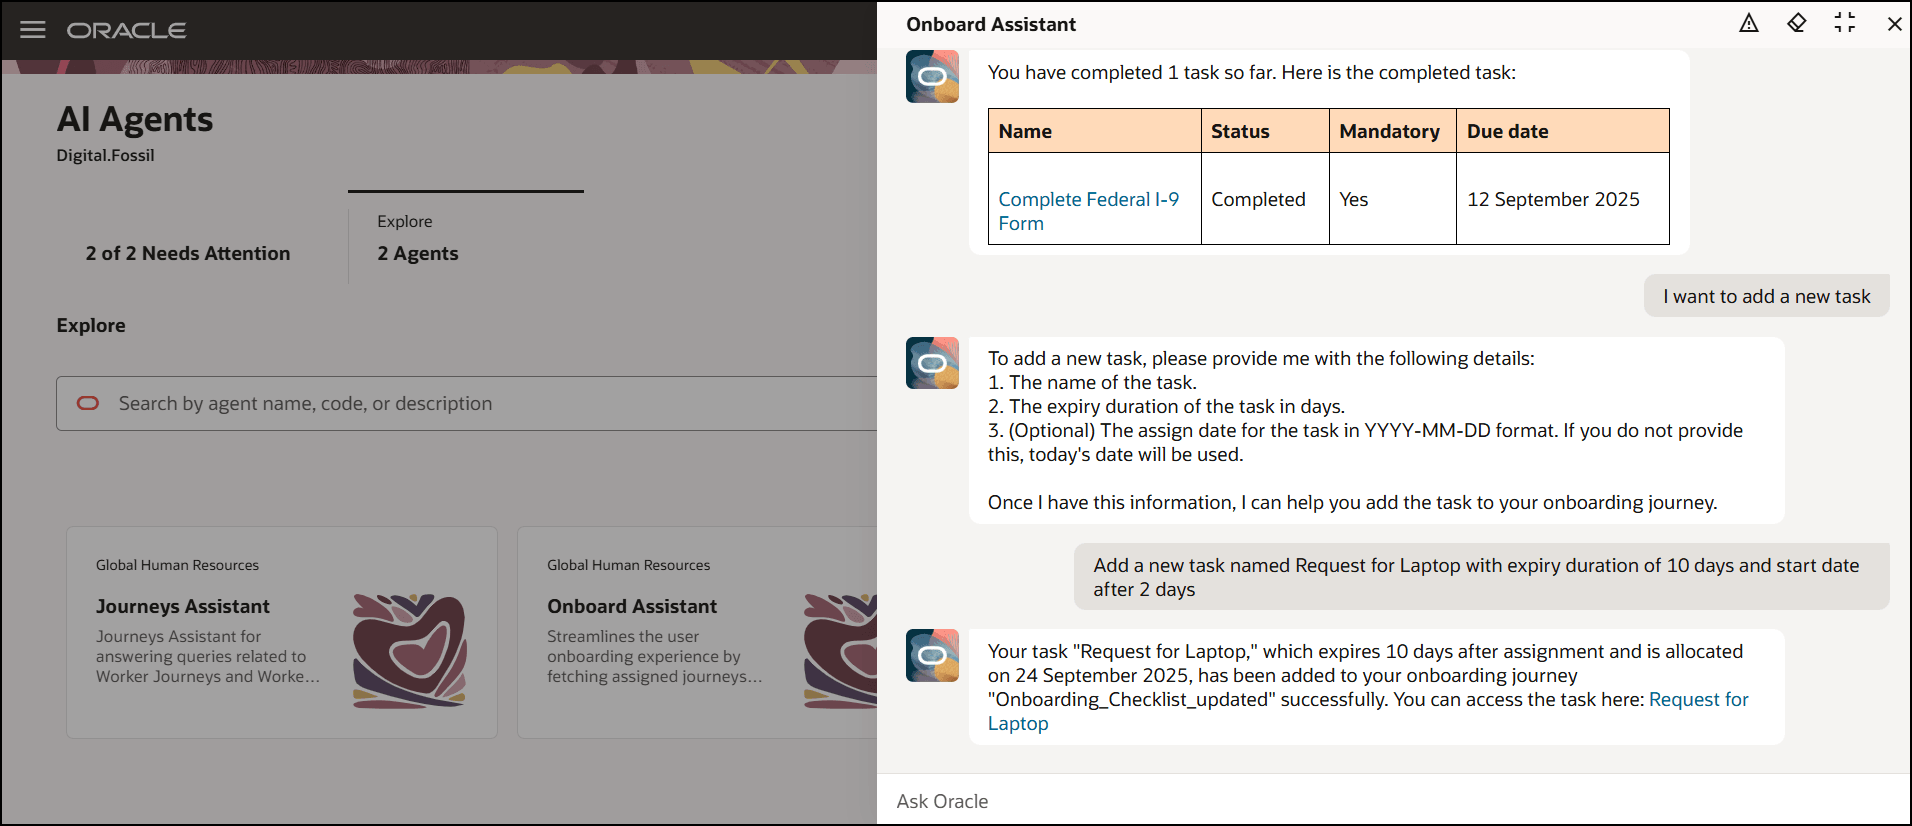This screenshot has height=826, width=1912.
Task: Open the hamburger navigation menu
Action: pyautogui.click(x=33, y=30)
